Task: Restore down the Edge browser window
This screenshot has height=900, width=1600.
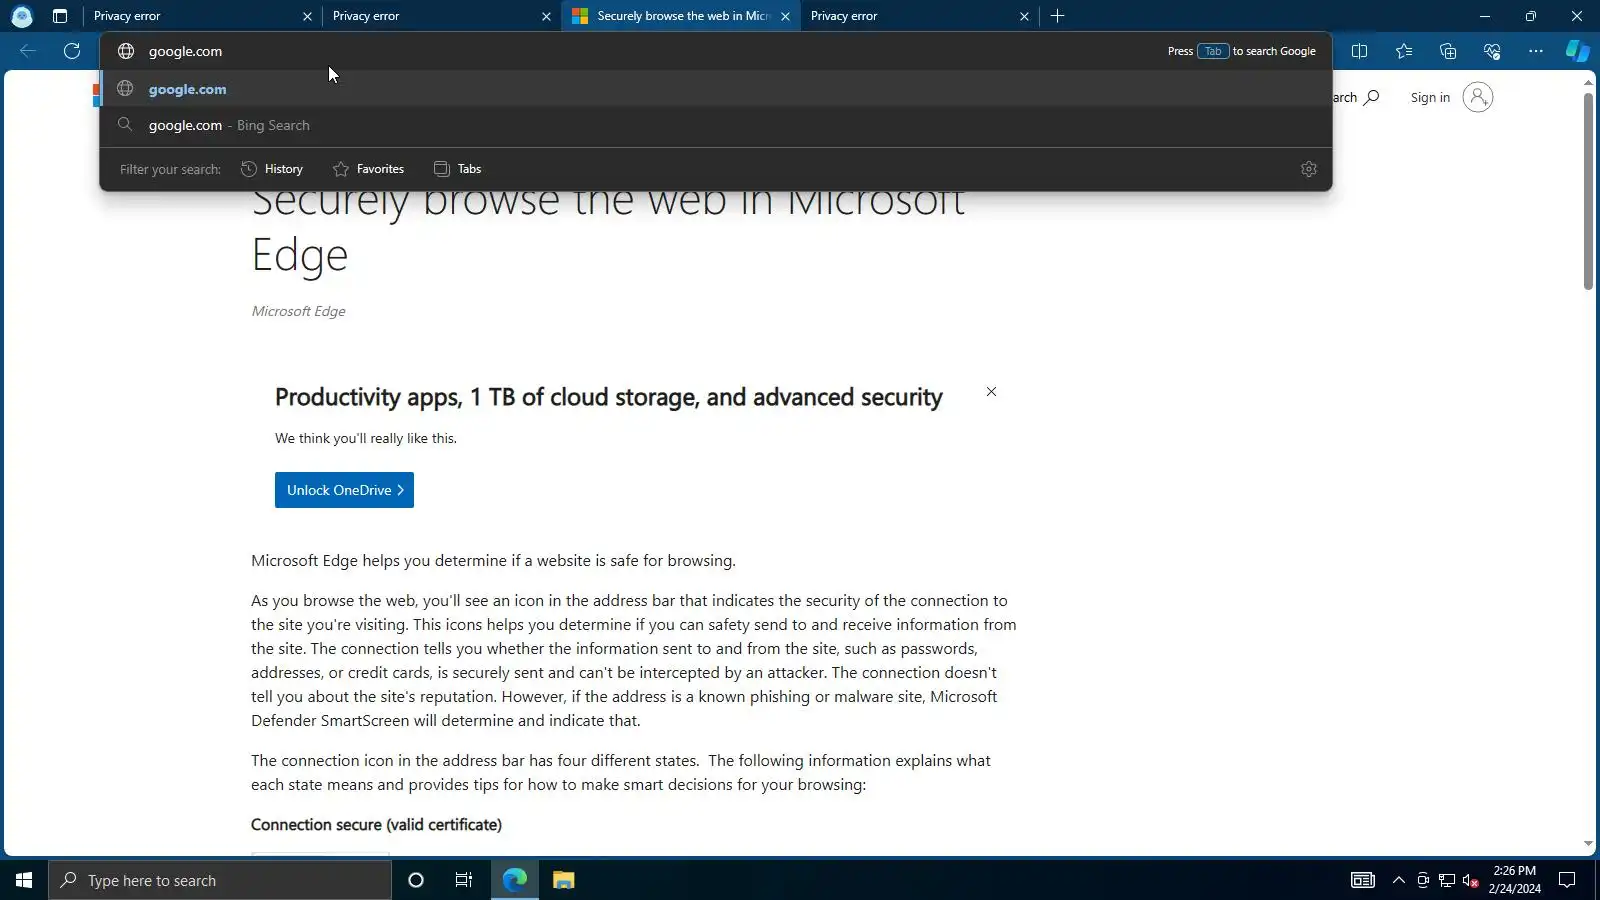Action: pos(1531,16)
